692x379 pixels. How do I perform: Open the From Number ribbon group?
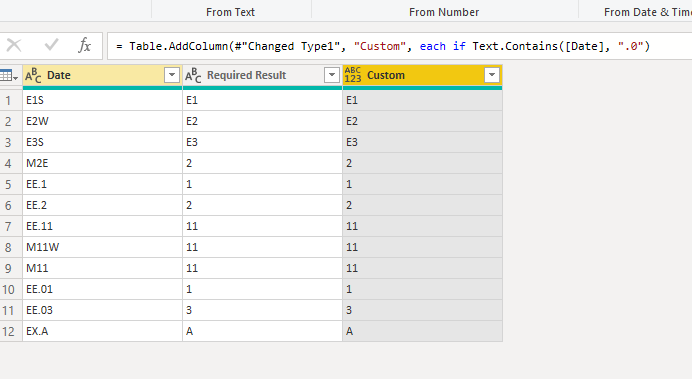(x=444, y=12)
